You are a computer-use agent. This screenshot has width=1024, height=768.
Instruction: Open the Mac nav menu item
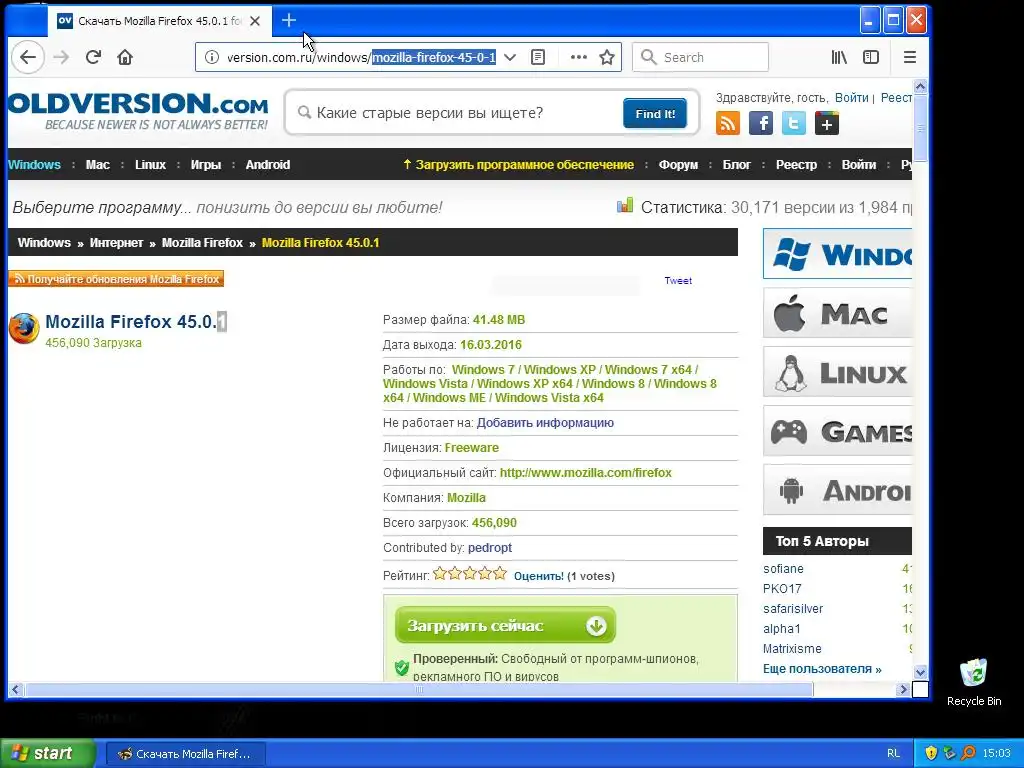point(97,165)
